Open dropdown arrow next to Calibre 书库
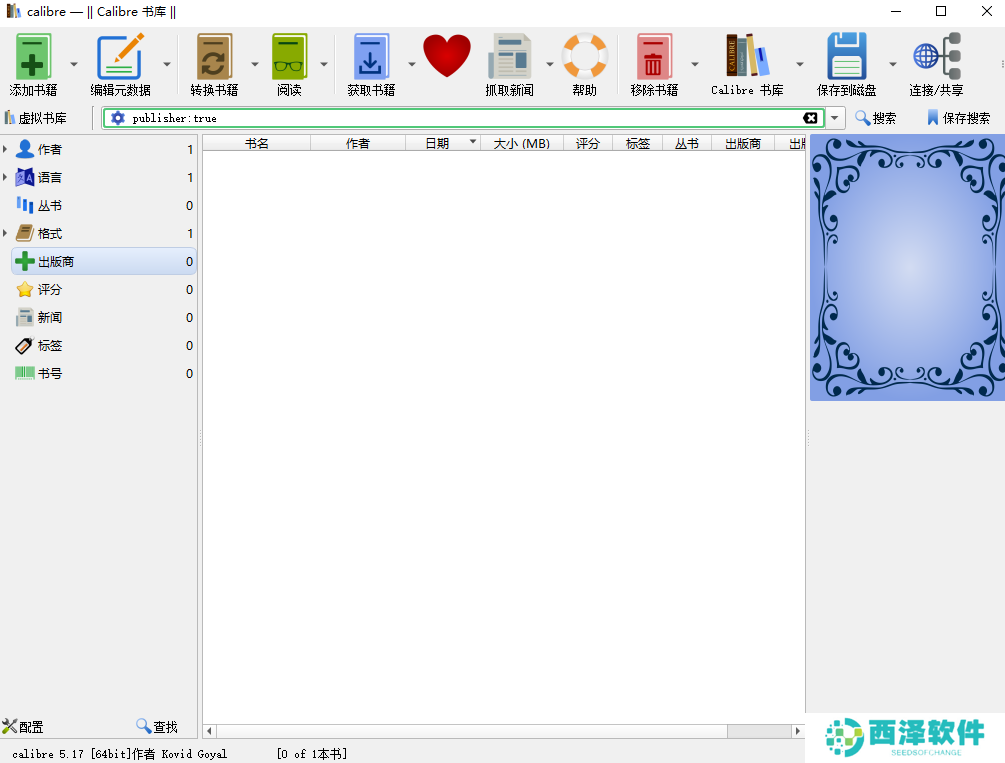1005x763 pixels. [x=799, y=64]
